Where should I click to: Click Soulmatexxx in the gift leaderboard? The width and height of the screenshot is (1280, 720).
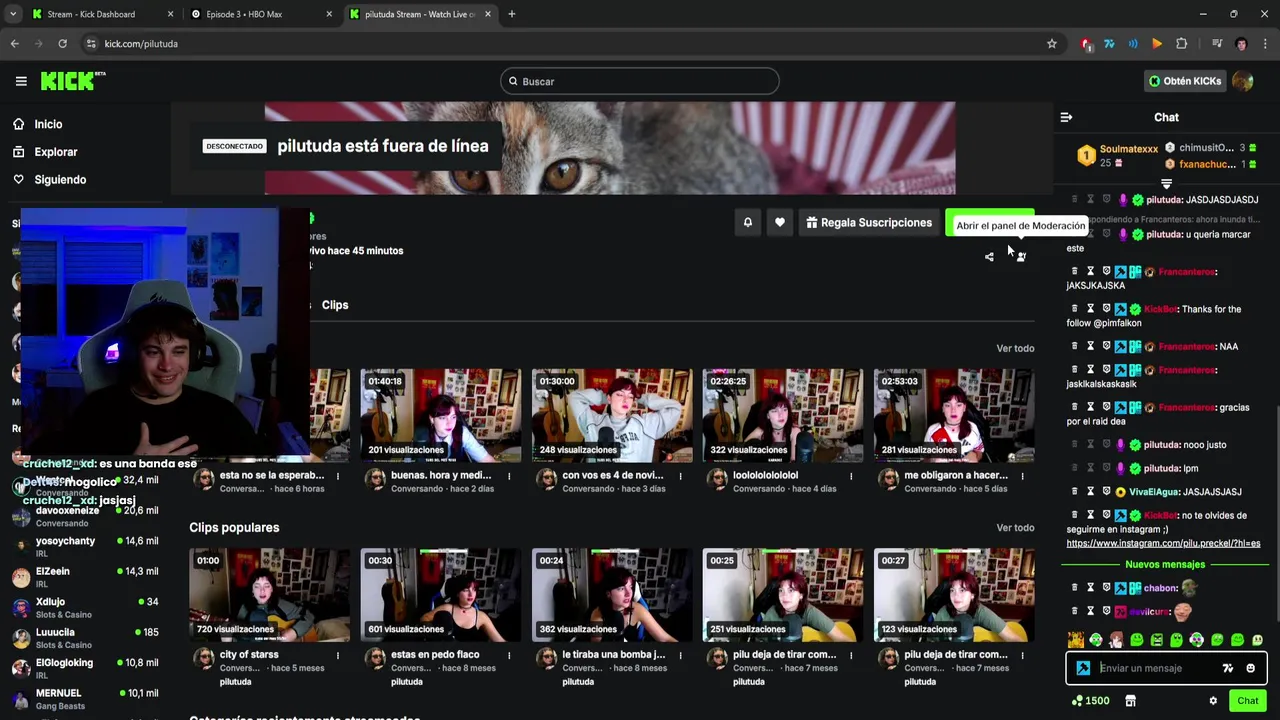coord(1128,149)
